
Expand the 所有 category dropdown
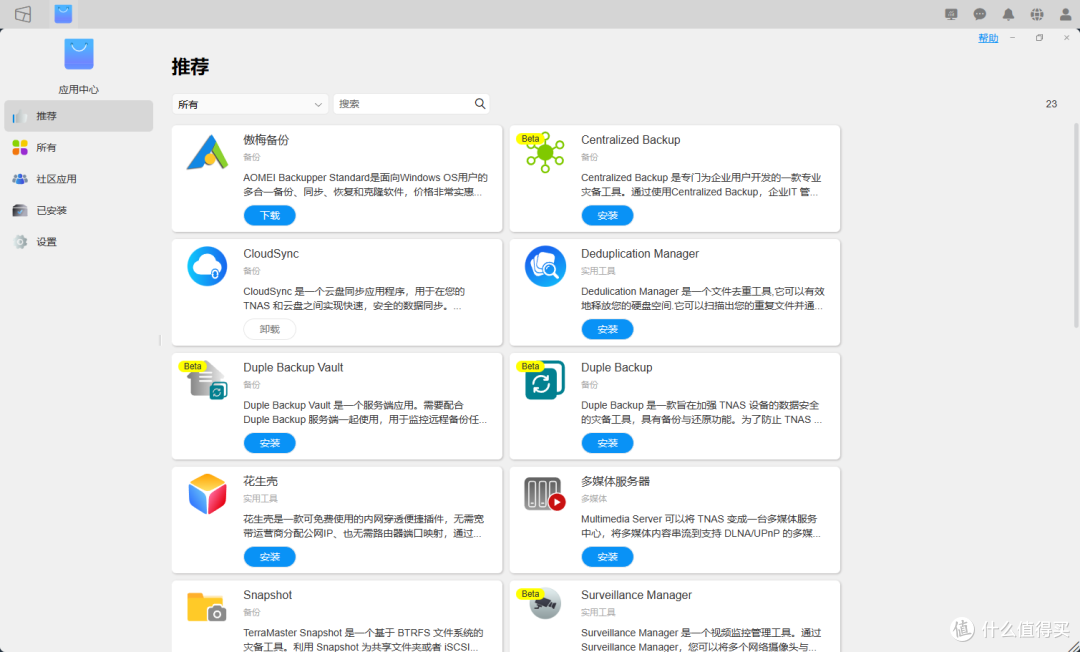pyautogui.click(x=250, y=104)
